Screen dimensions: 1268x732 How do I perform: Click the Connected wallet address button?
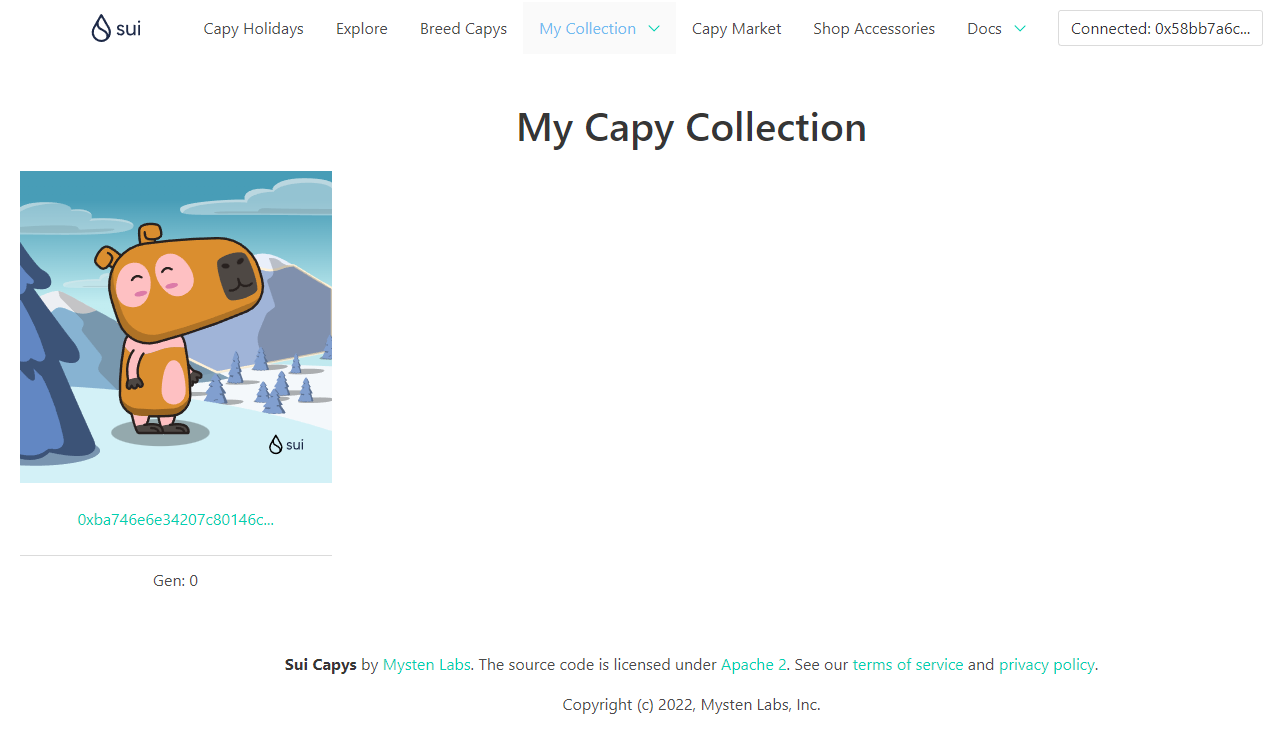[x=1160, y=28]
